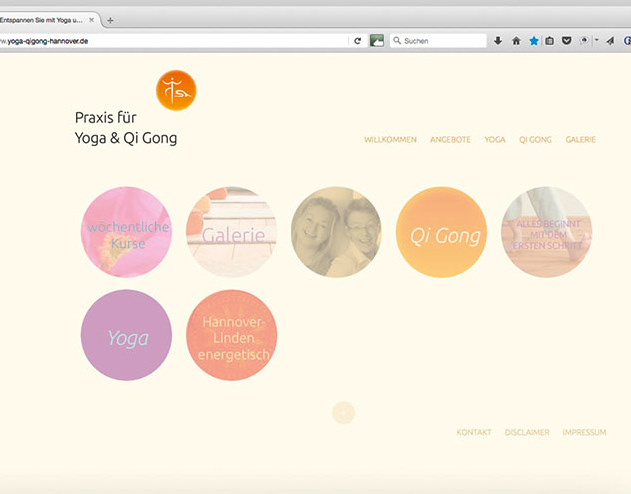Close the Entspannen Sie mit Yoga tab
The image size is (631, 494).
click(92, 20)
